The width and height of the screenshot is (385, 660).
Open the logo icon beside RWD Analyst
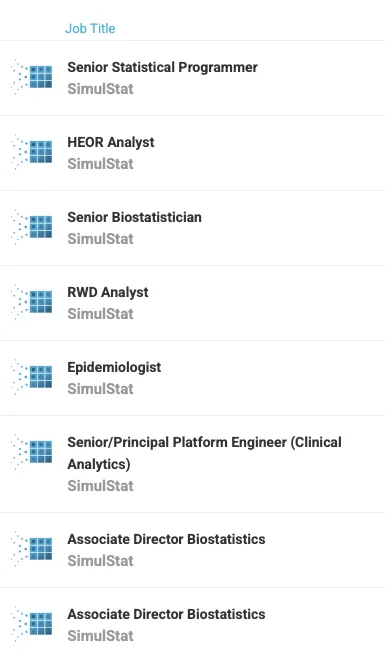[32, 301]
